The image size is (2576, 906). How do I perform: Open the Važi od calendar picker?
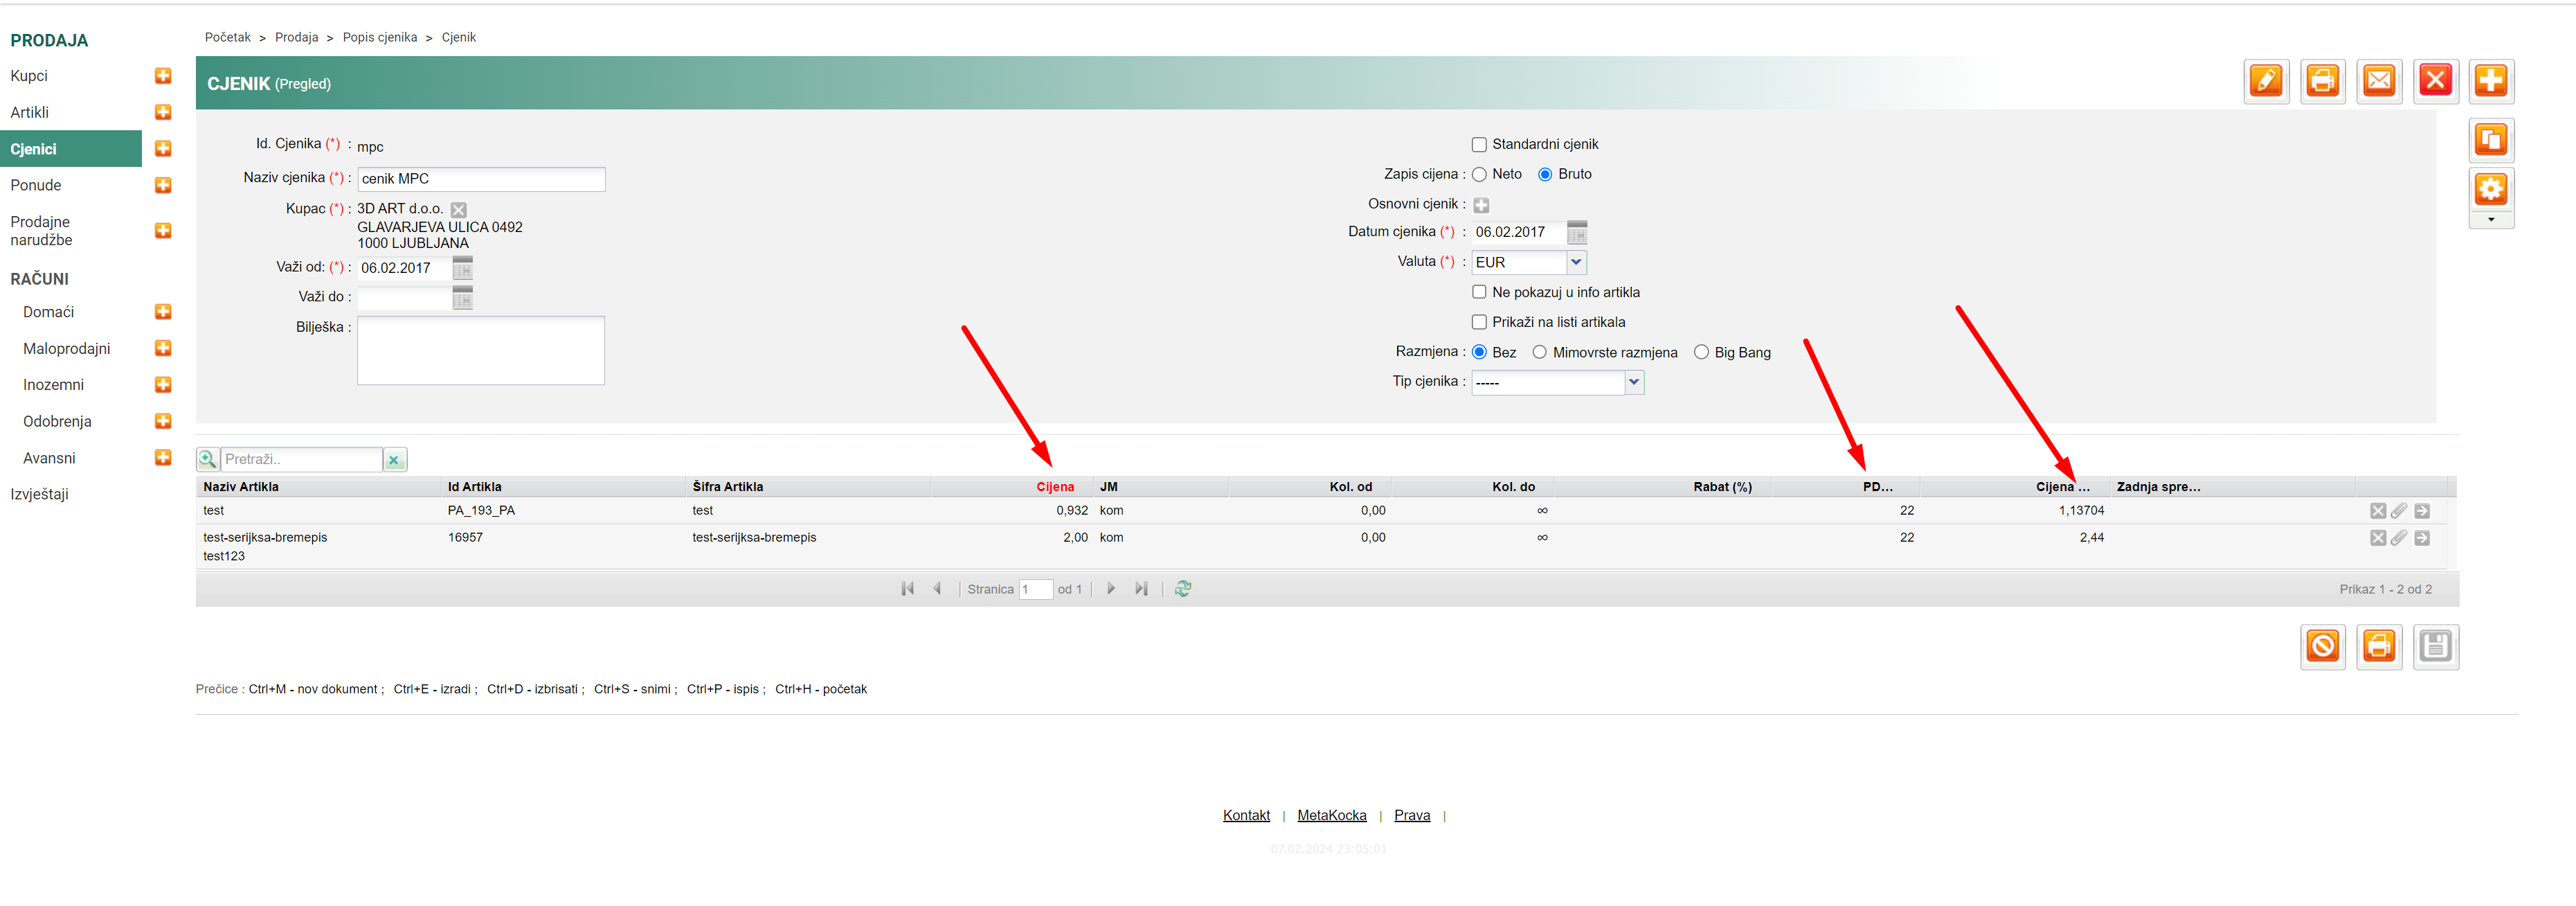462,268
